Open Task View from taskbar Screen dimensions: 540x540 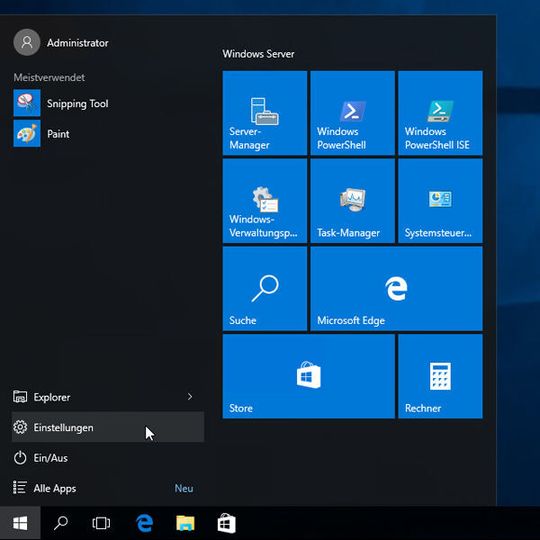[101, 523]
